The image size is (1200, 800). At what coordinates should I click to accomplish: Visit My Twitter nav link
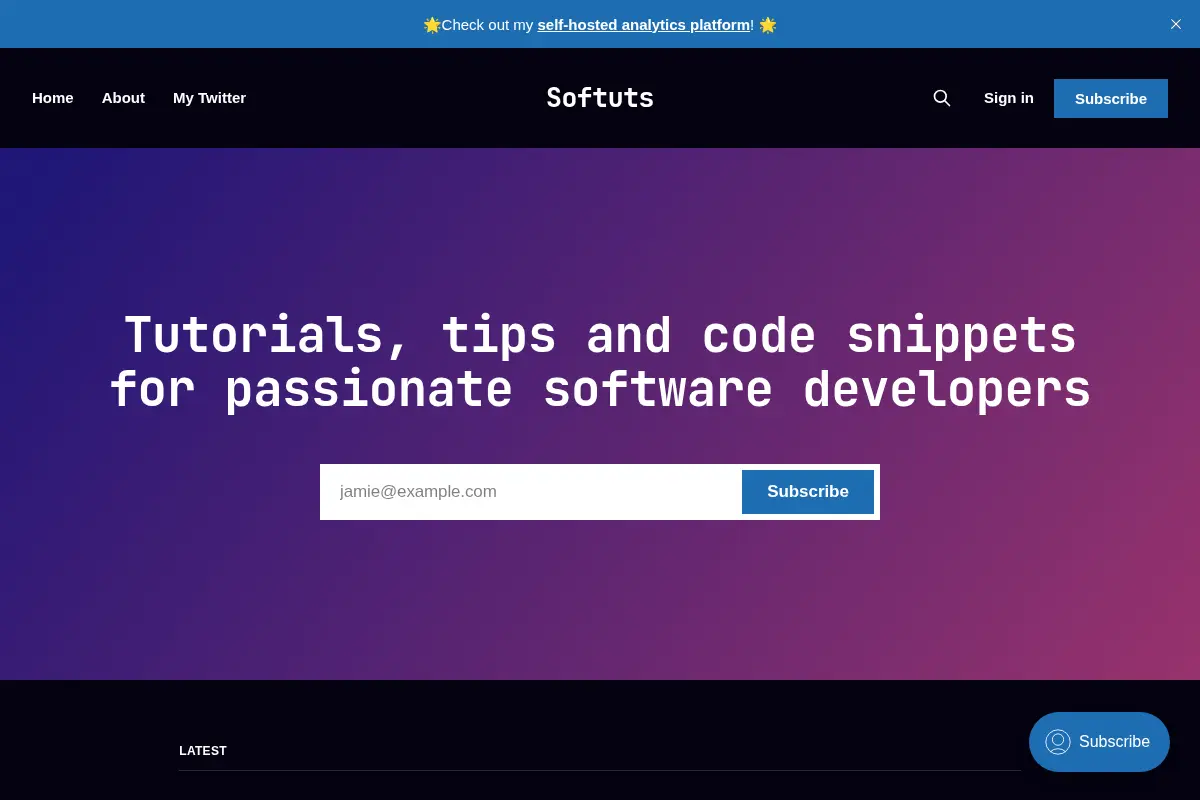click(x=209, y=98)
